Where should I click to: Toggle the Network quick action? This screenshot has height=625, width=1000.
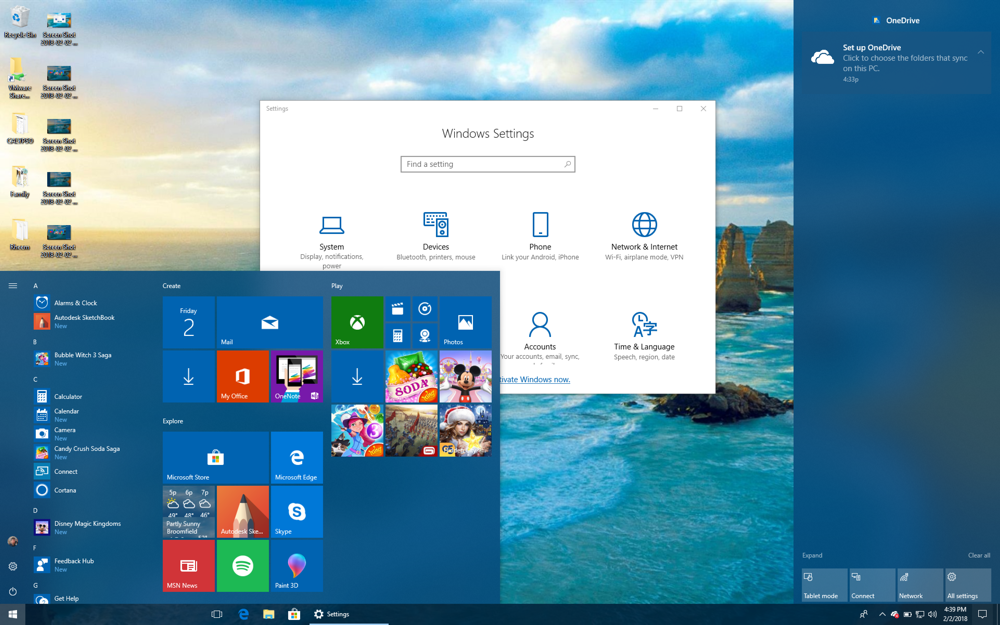918,585
